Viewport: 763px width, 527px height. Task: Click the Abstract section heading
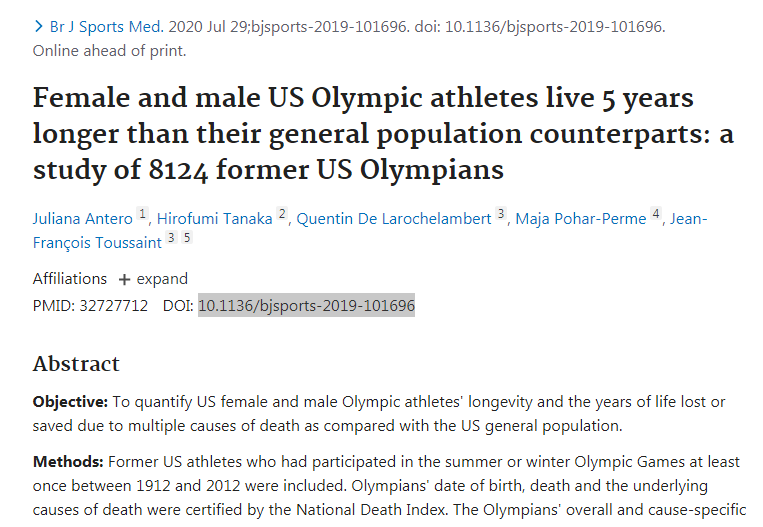[x=76, y=363]
